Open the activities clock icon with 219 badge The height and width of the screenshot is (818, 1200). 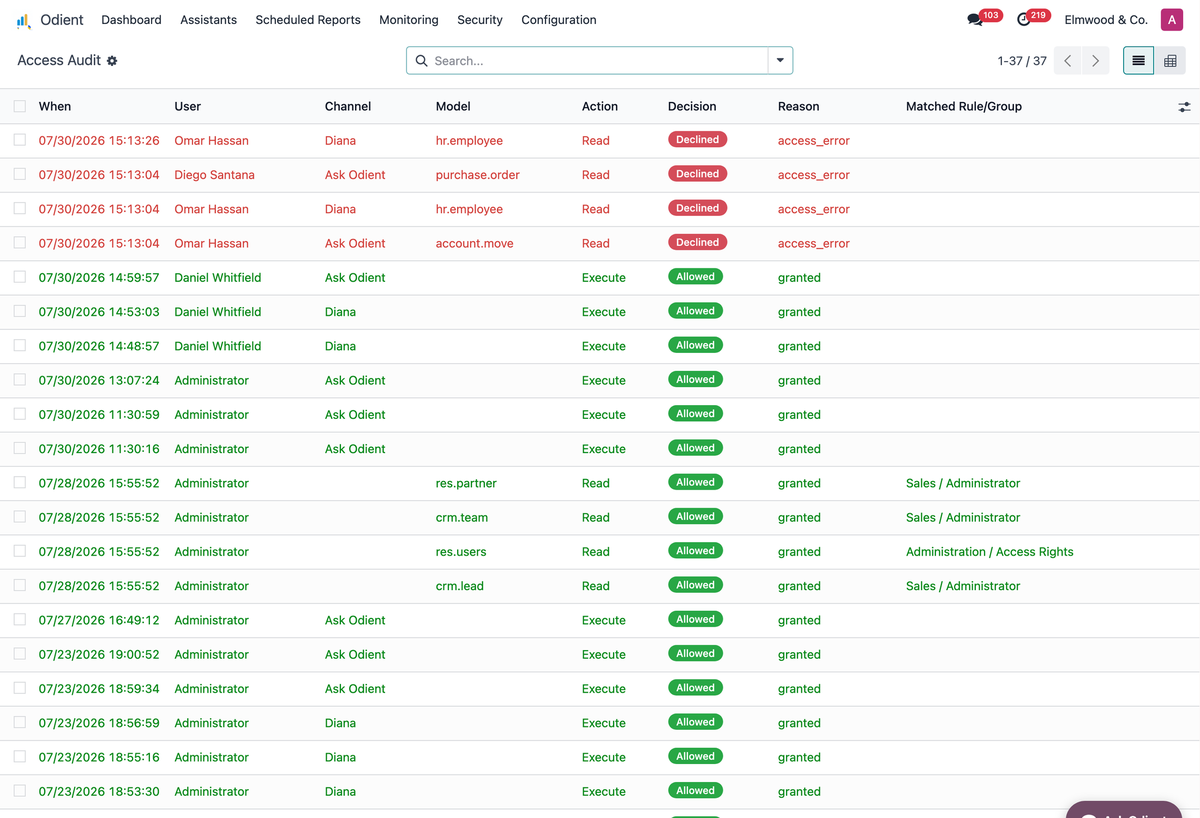pyautogui.click(x=1024, y=20)
